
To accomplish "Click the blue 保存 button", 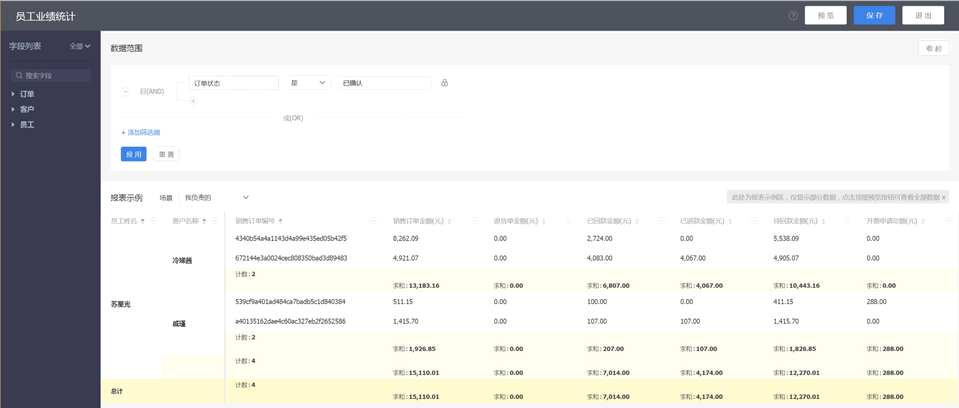I will (x=874, y=16).
